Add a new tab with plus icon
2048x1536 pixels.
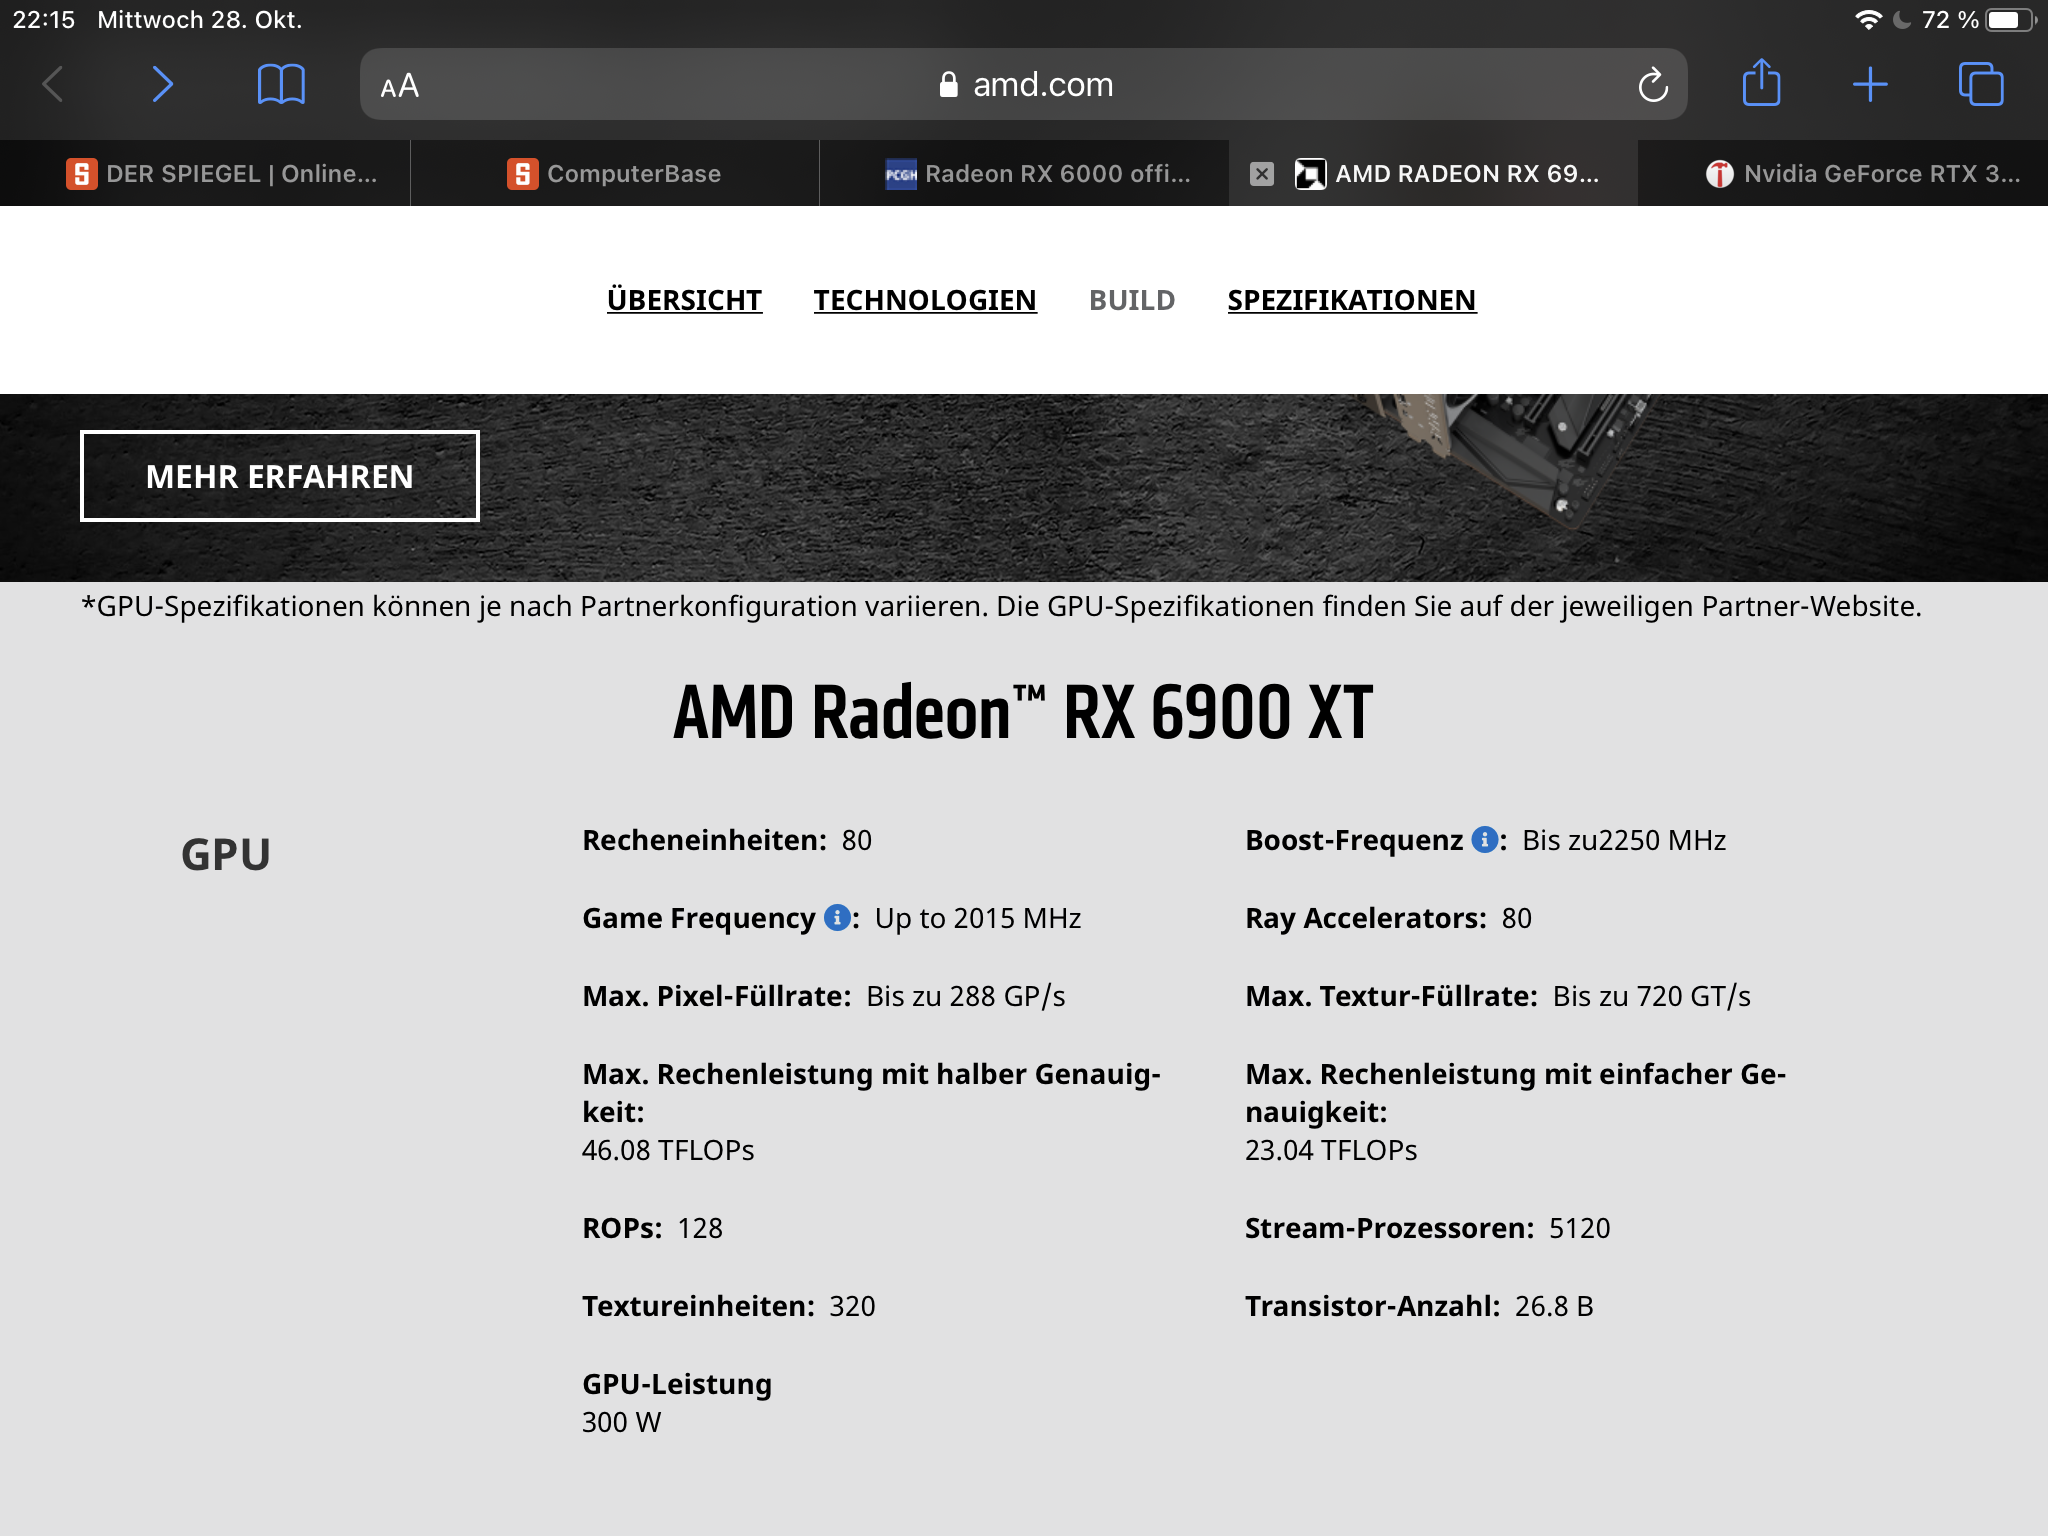pos(1869,84)
